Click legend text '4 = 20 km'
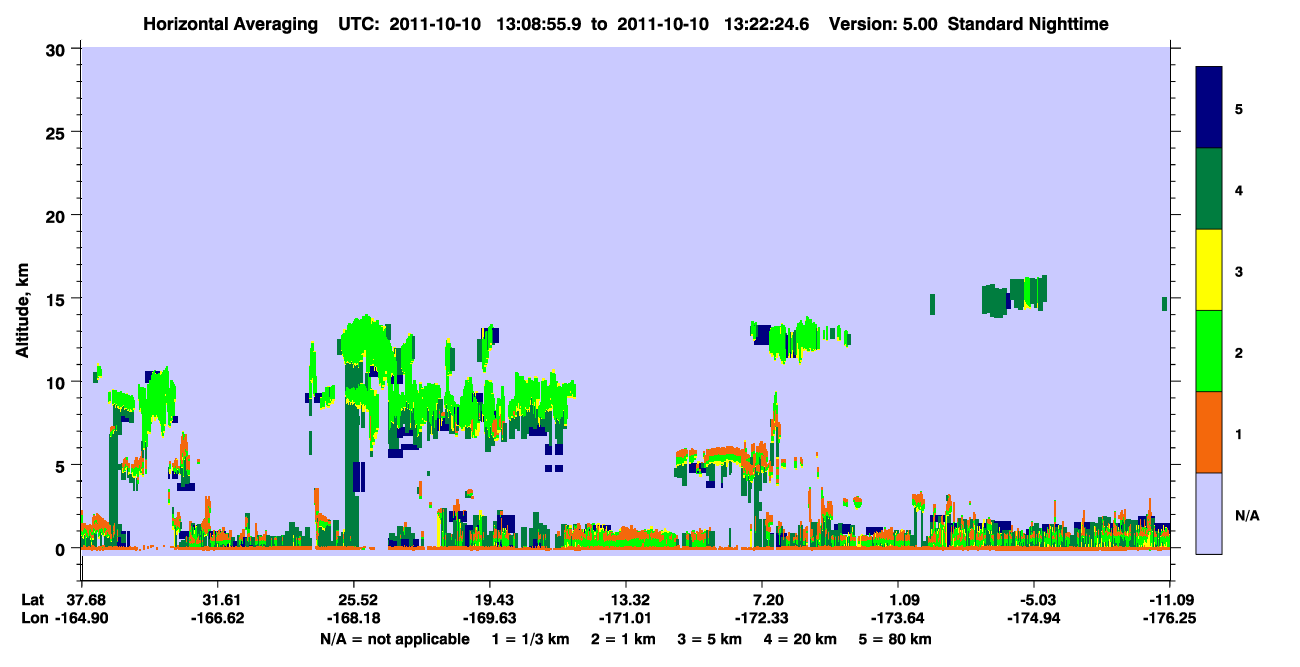 [802, 639]
